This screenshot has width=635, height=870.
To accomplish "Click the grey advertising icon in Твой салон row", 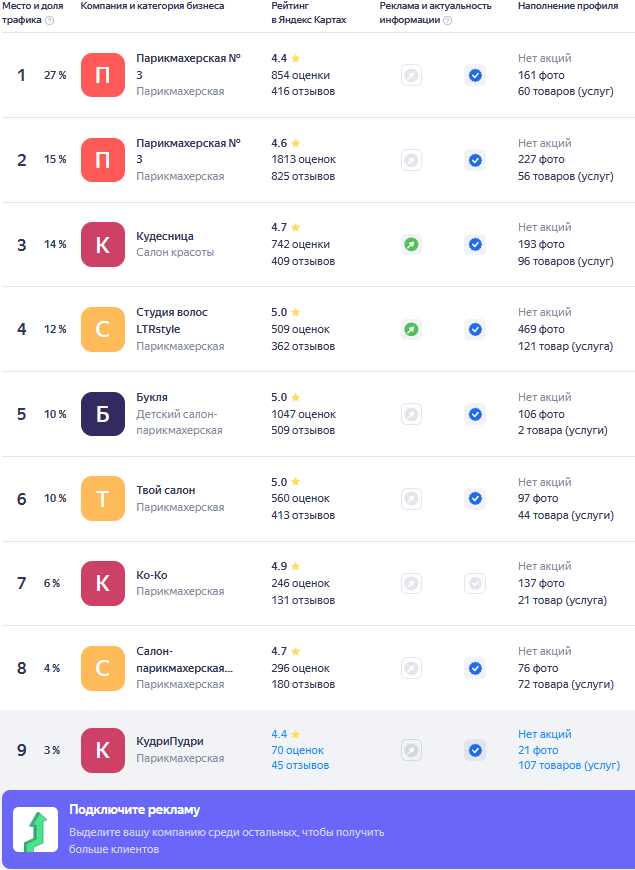I will coord(411,498).
